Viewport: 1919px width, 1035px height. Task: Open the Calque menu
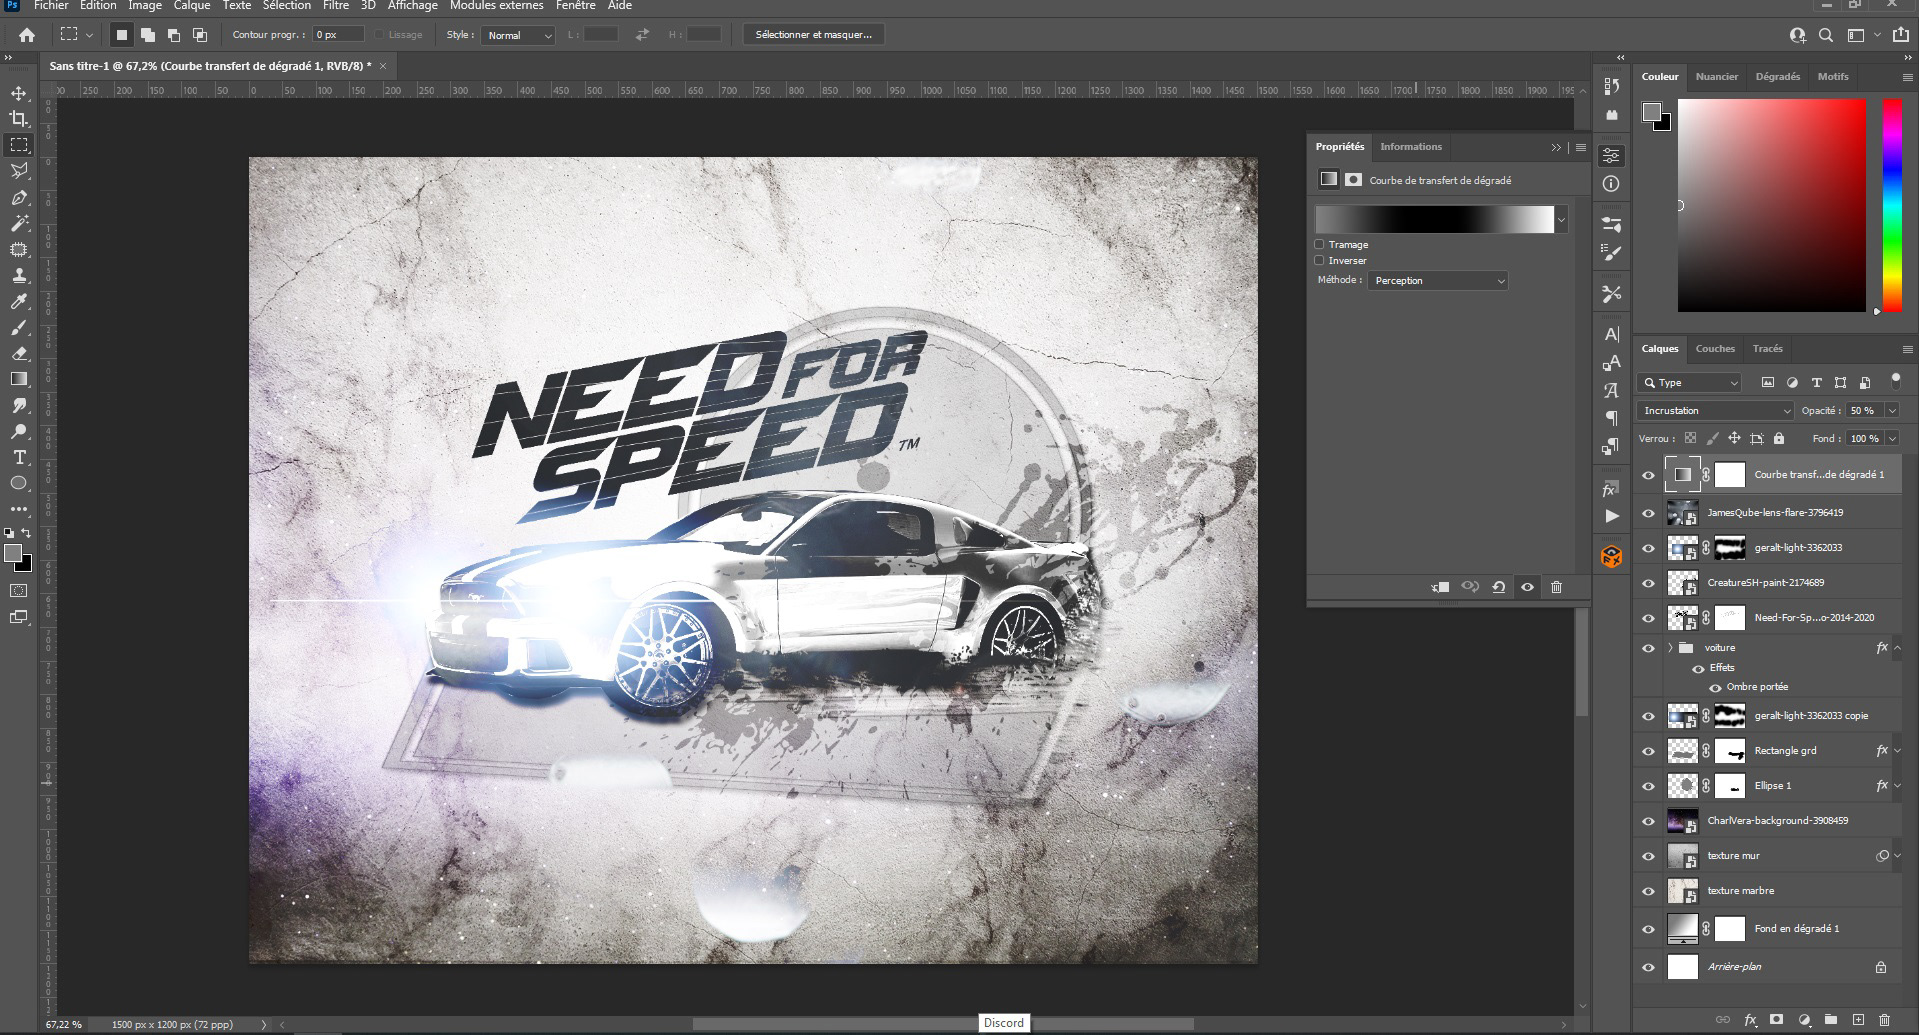pos(192,6)
